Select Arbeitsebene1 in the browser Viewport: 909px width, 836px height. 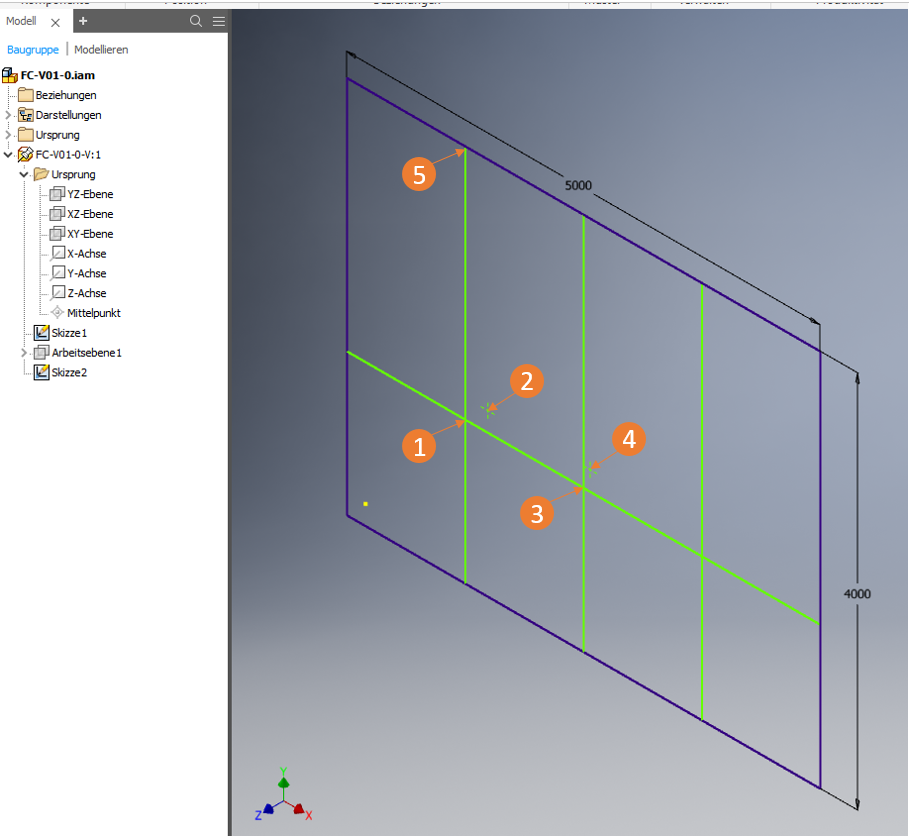tap(86, 352)
